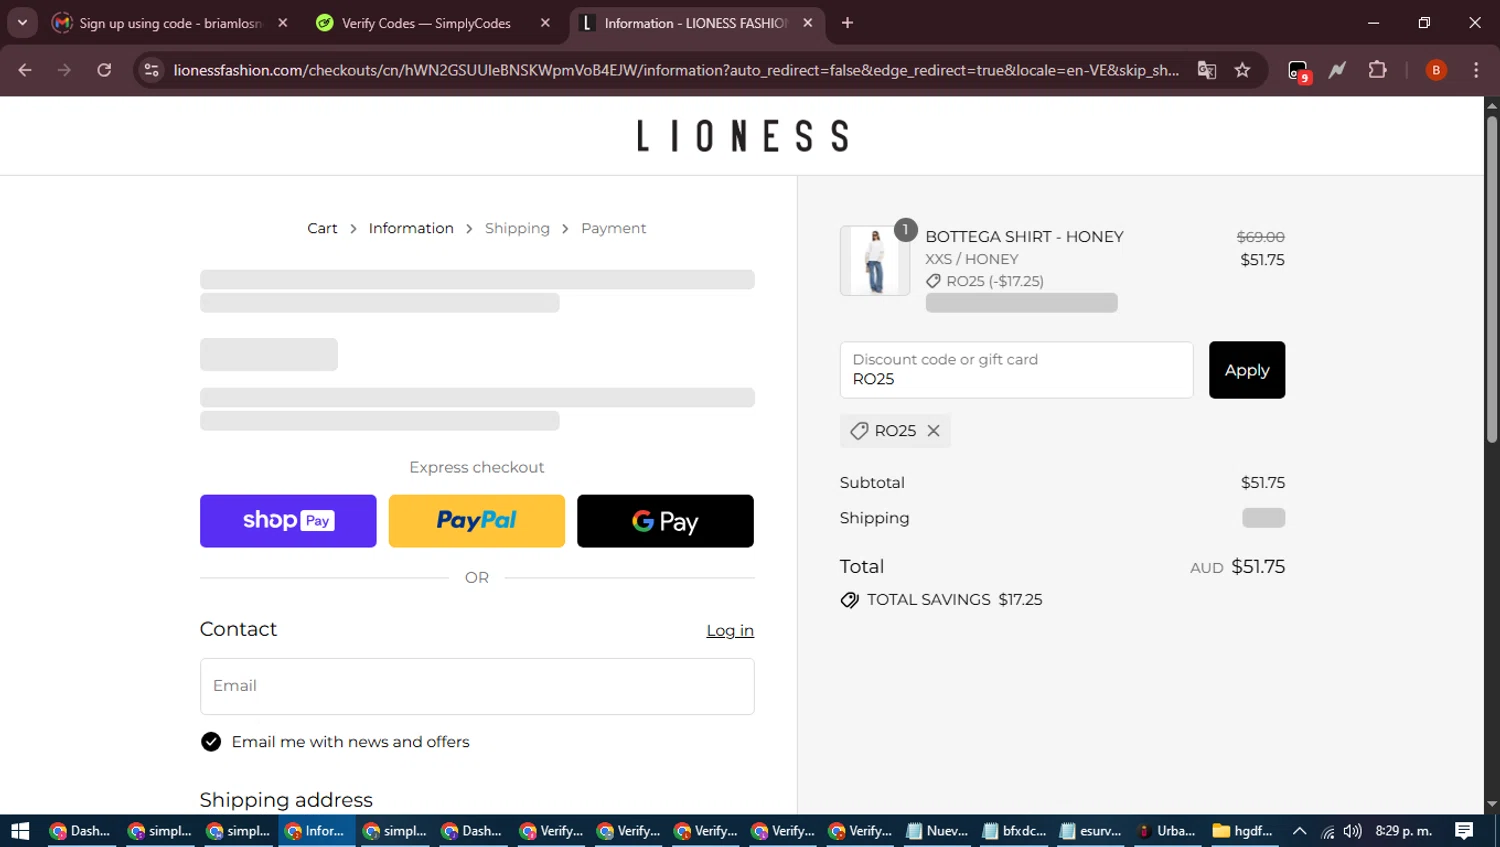Image resolution: width=1500 pixels, height=847 pixels.
Task: Pay with Google Pay express checkout
Action: point(665,521)
